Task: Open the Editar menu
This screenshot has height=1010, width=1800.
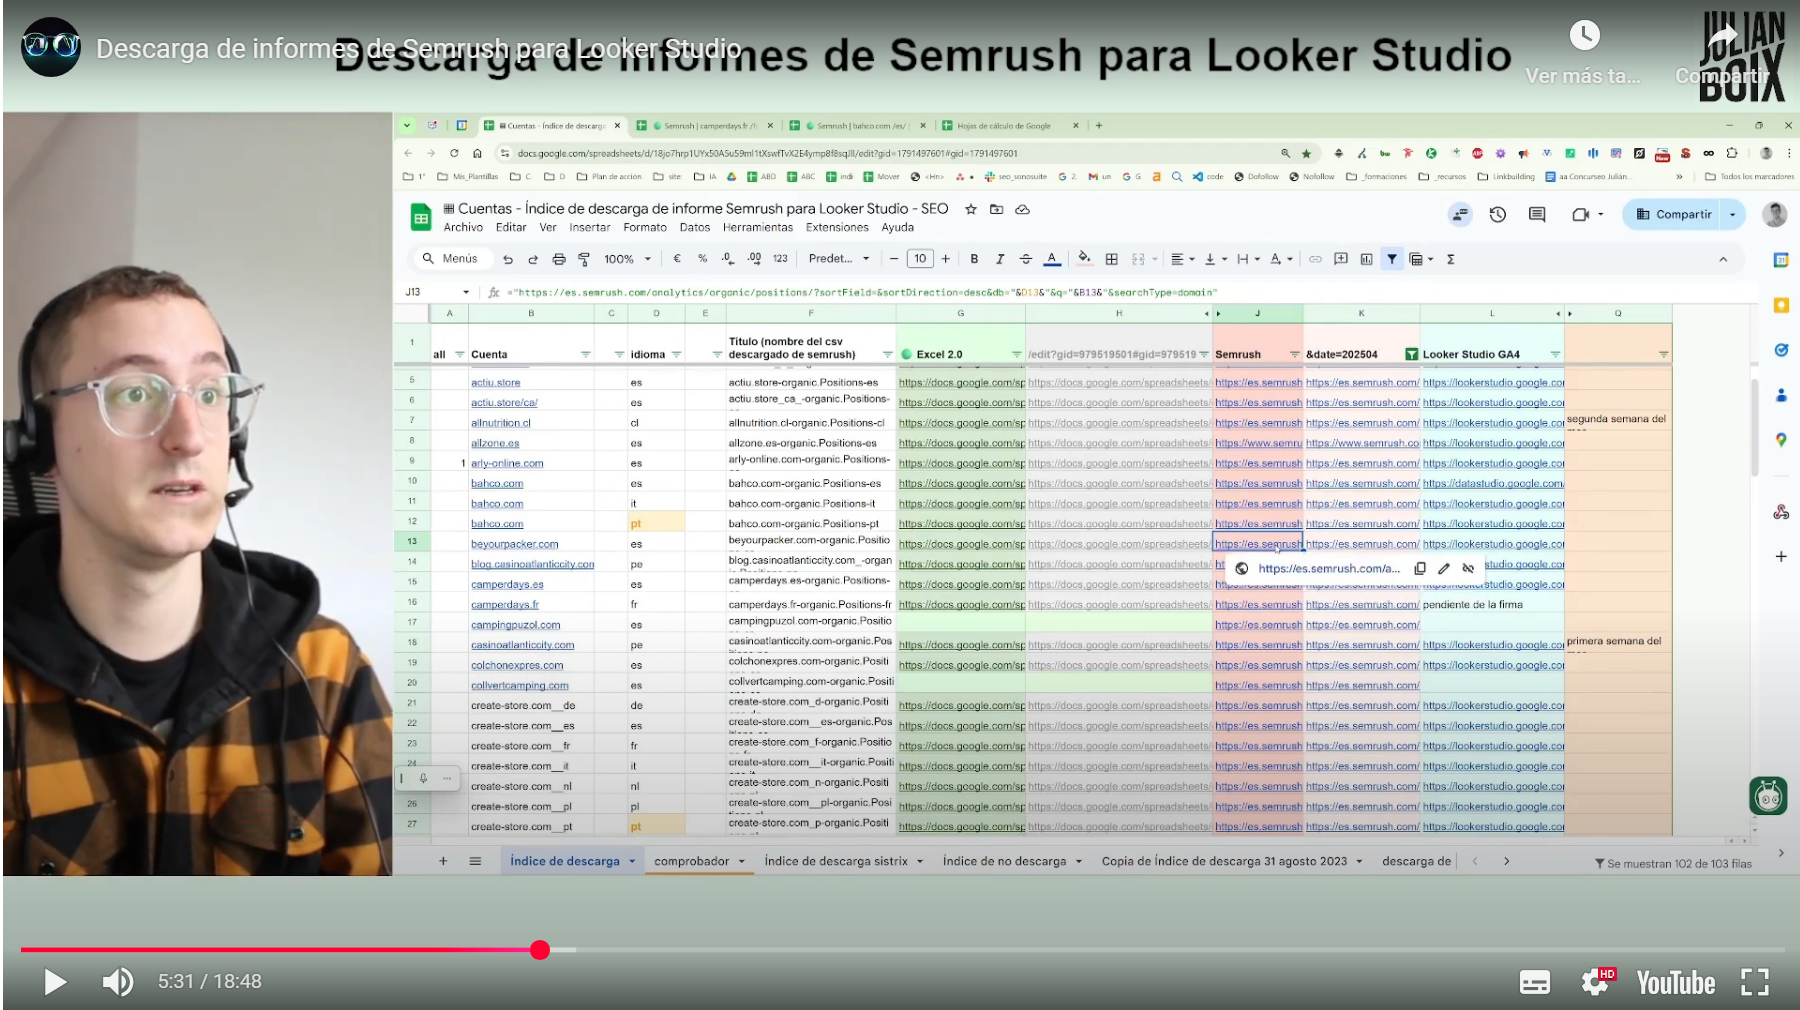Action: (x=511, y=227)
